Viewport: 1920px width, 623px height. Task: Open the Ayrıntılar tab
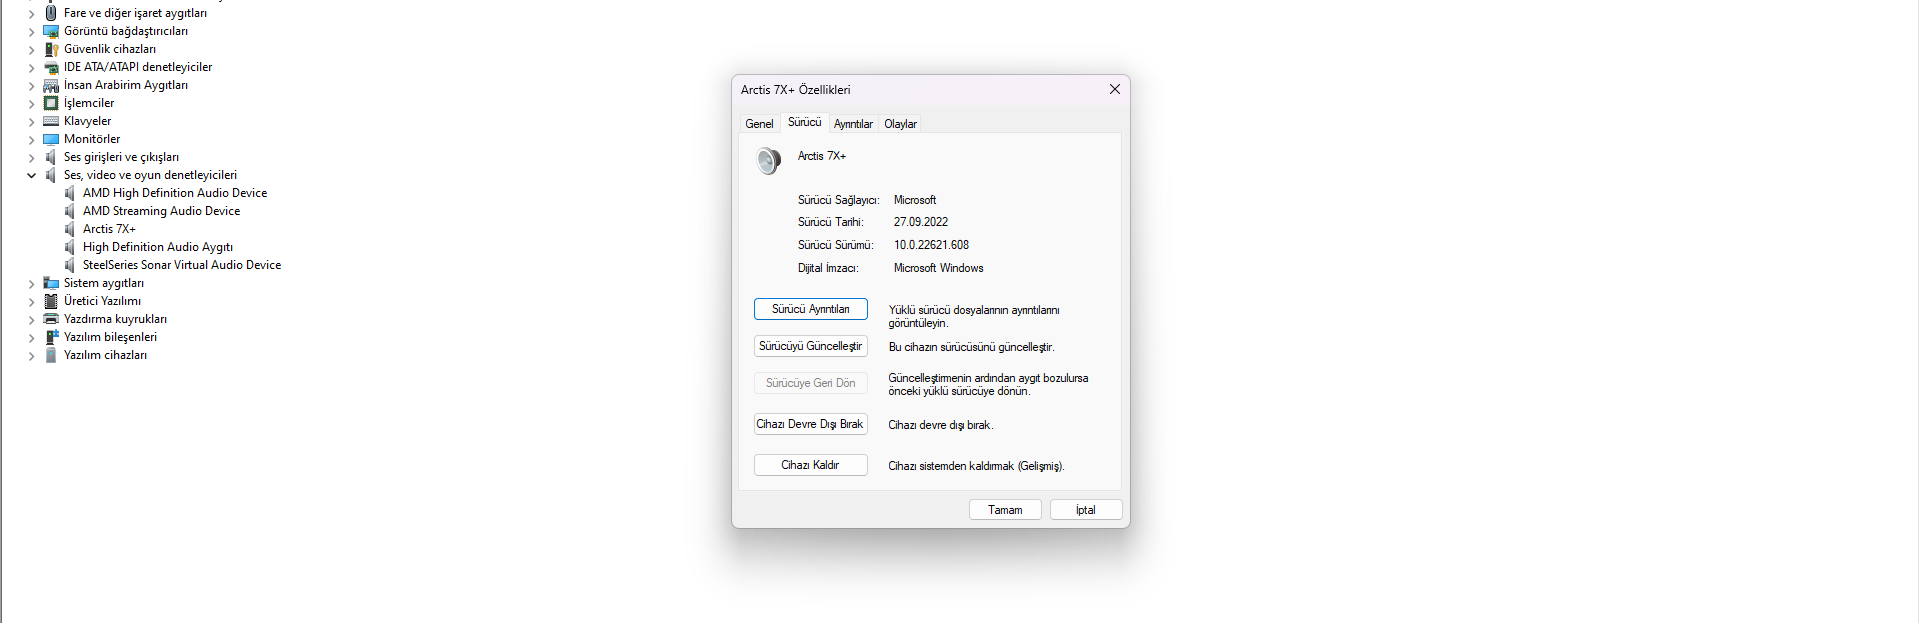pyautogui.click(x=853, y=124)
